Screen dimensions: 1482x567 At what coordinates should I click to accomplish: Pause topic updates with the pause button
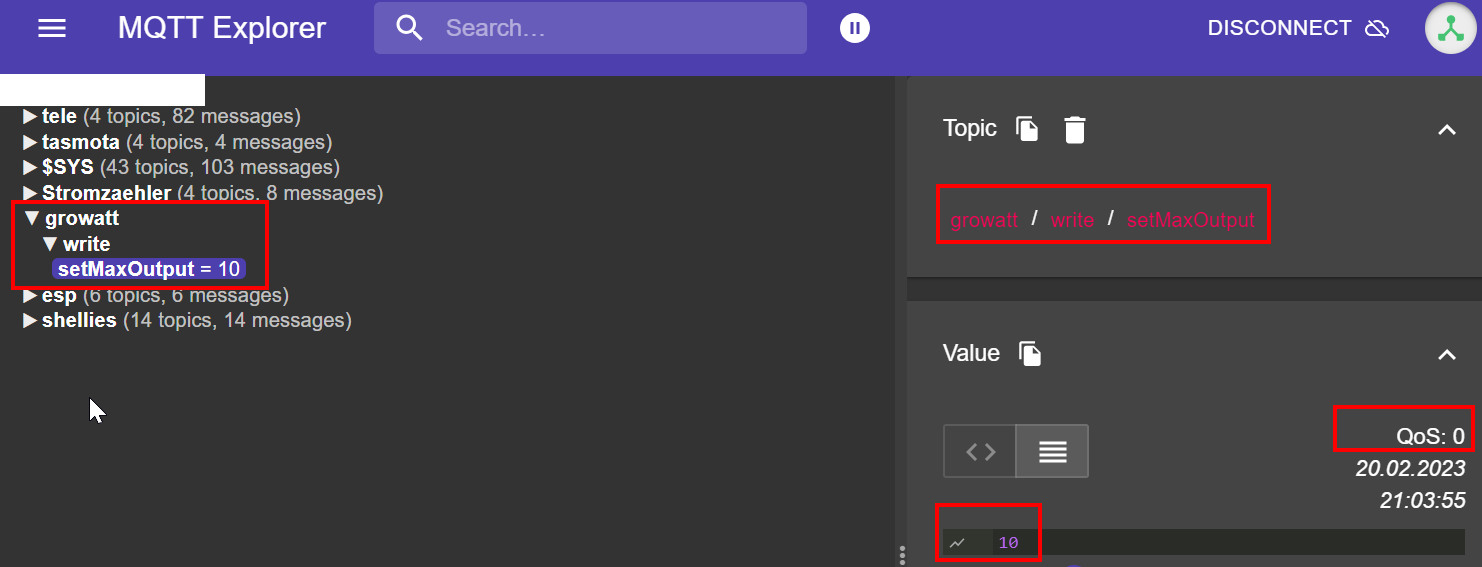tap(855, 28)
